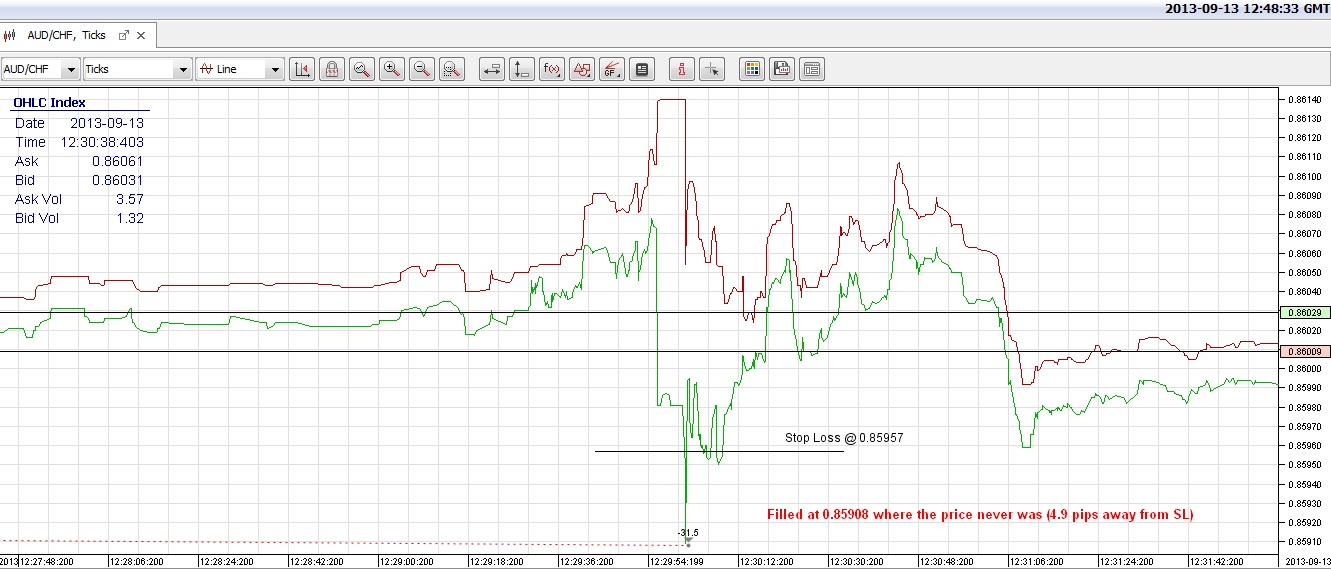Close the AUD/CHF, Ticks tab
Viewport: 1331px width, 570px height.
coord(141,35)
